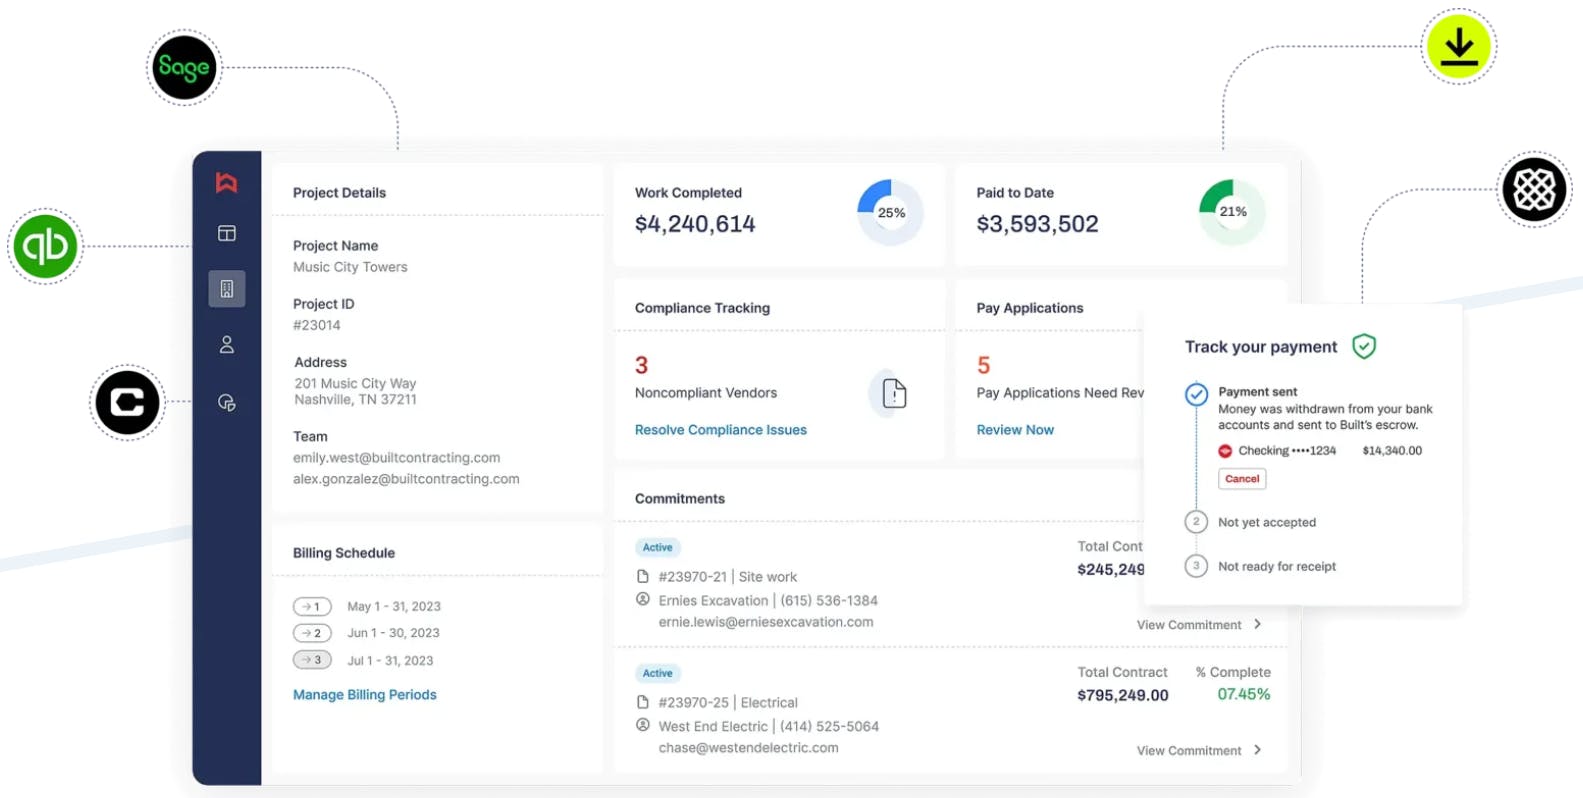1583x798 pixels.
Task: Click the Built red logo in sidebar
Action: pos(227,182)
